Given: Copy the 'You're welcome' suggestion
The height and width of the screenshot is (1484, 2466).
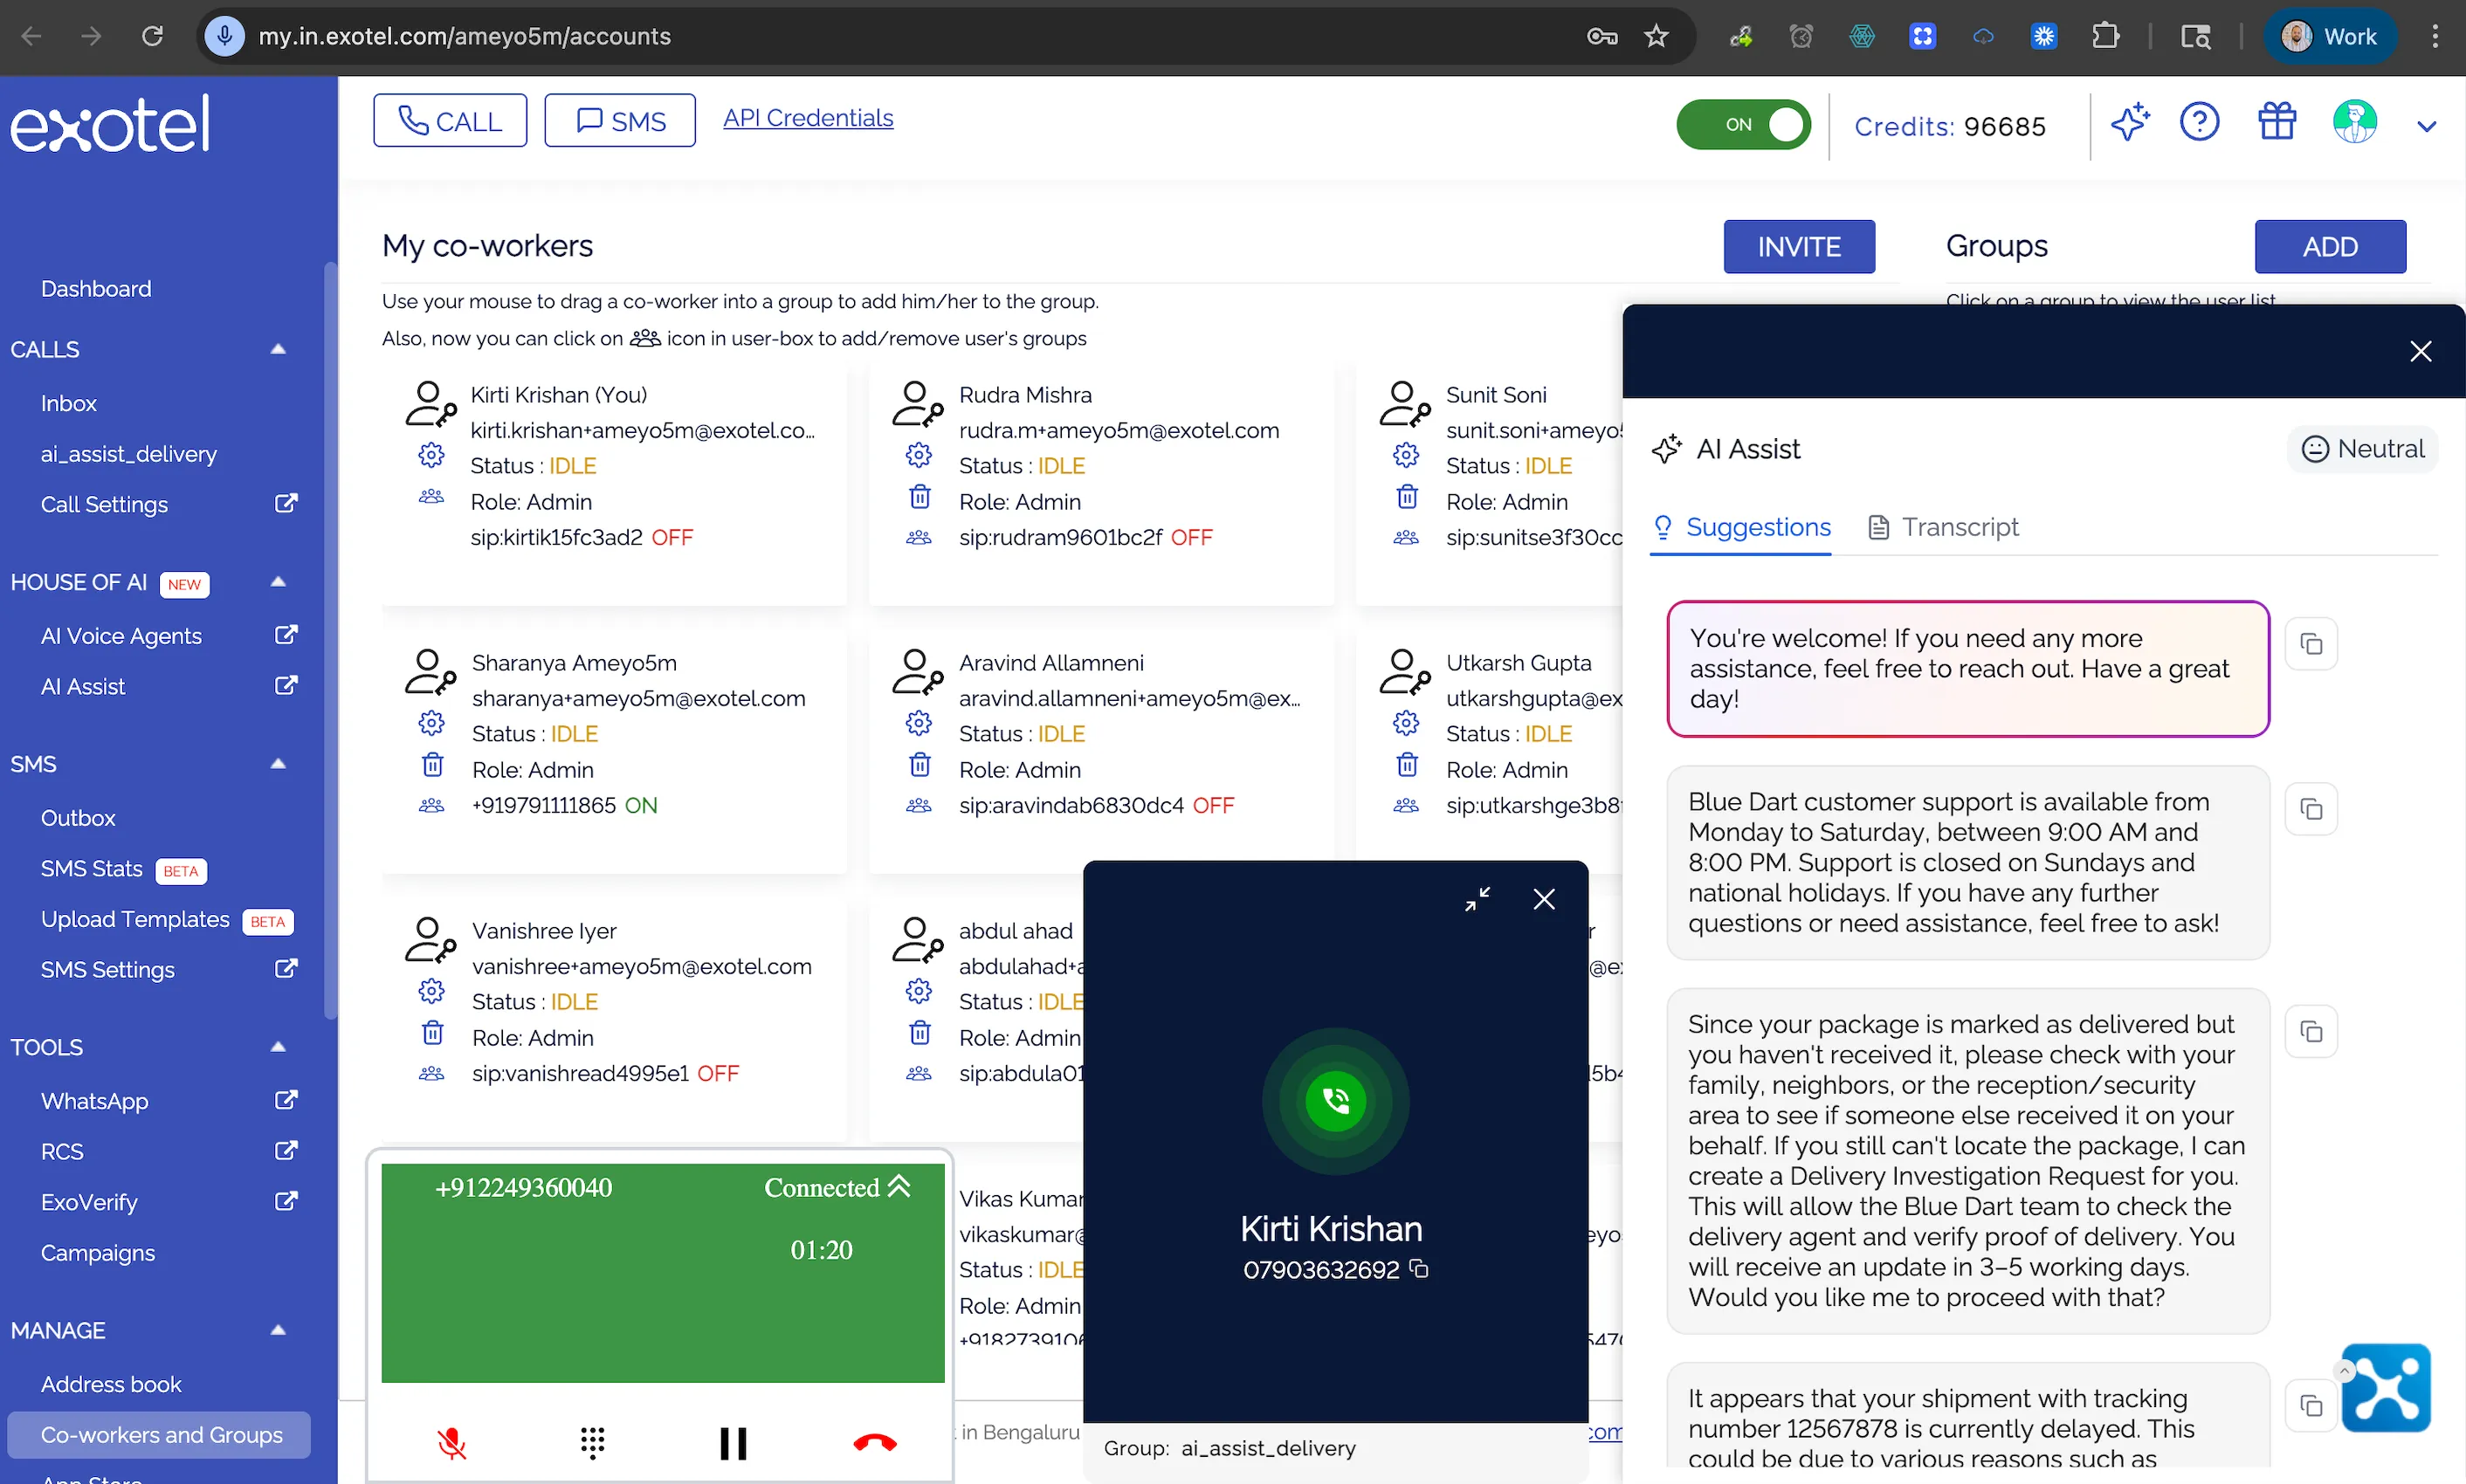Looking at the screenshot, I should 2311,644.
